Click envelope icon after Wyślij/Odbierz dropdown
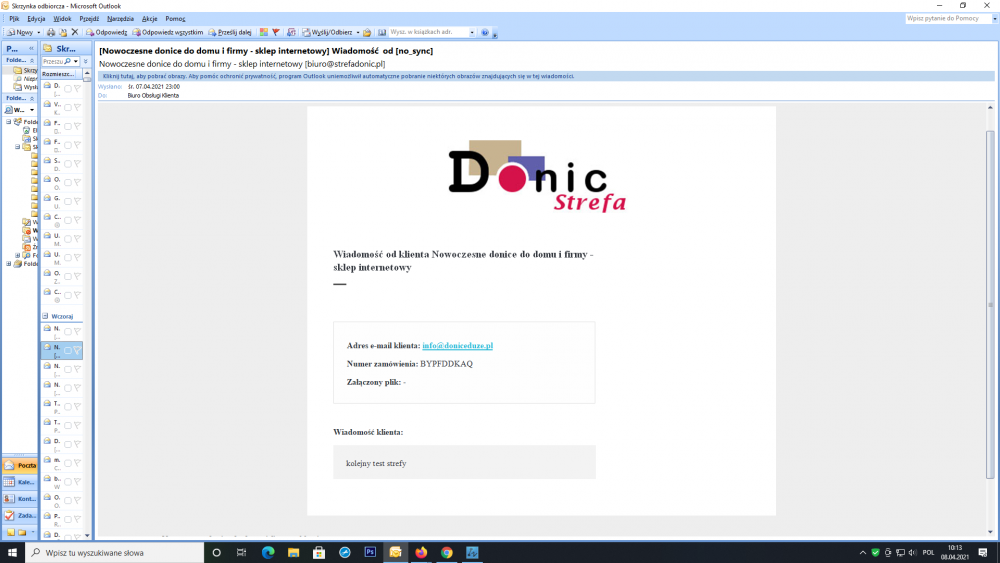The image size is (1000, 563). (x=367, y=32)
